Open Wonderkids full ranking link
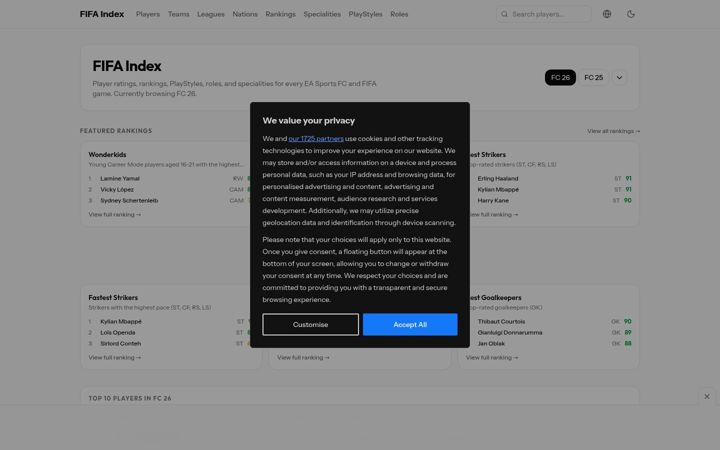This screenshot has height=450, width=720. coord(115,214)
